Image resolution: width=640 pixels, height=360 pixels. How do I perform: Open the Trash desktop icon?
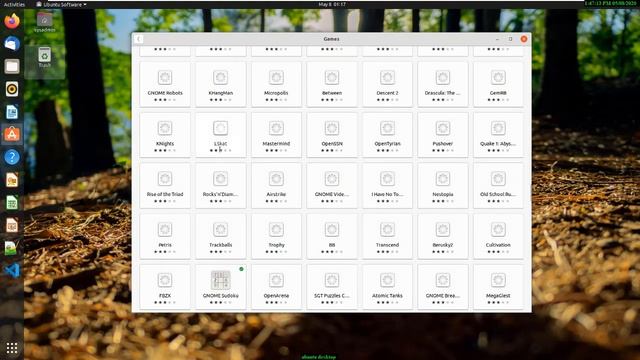(x=44, y=57)
